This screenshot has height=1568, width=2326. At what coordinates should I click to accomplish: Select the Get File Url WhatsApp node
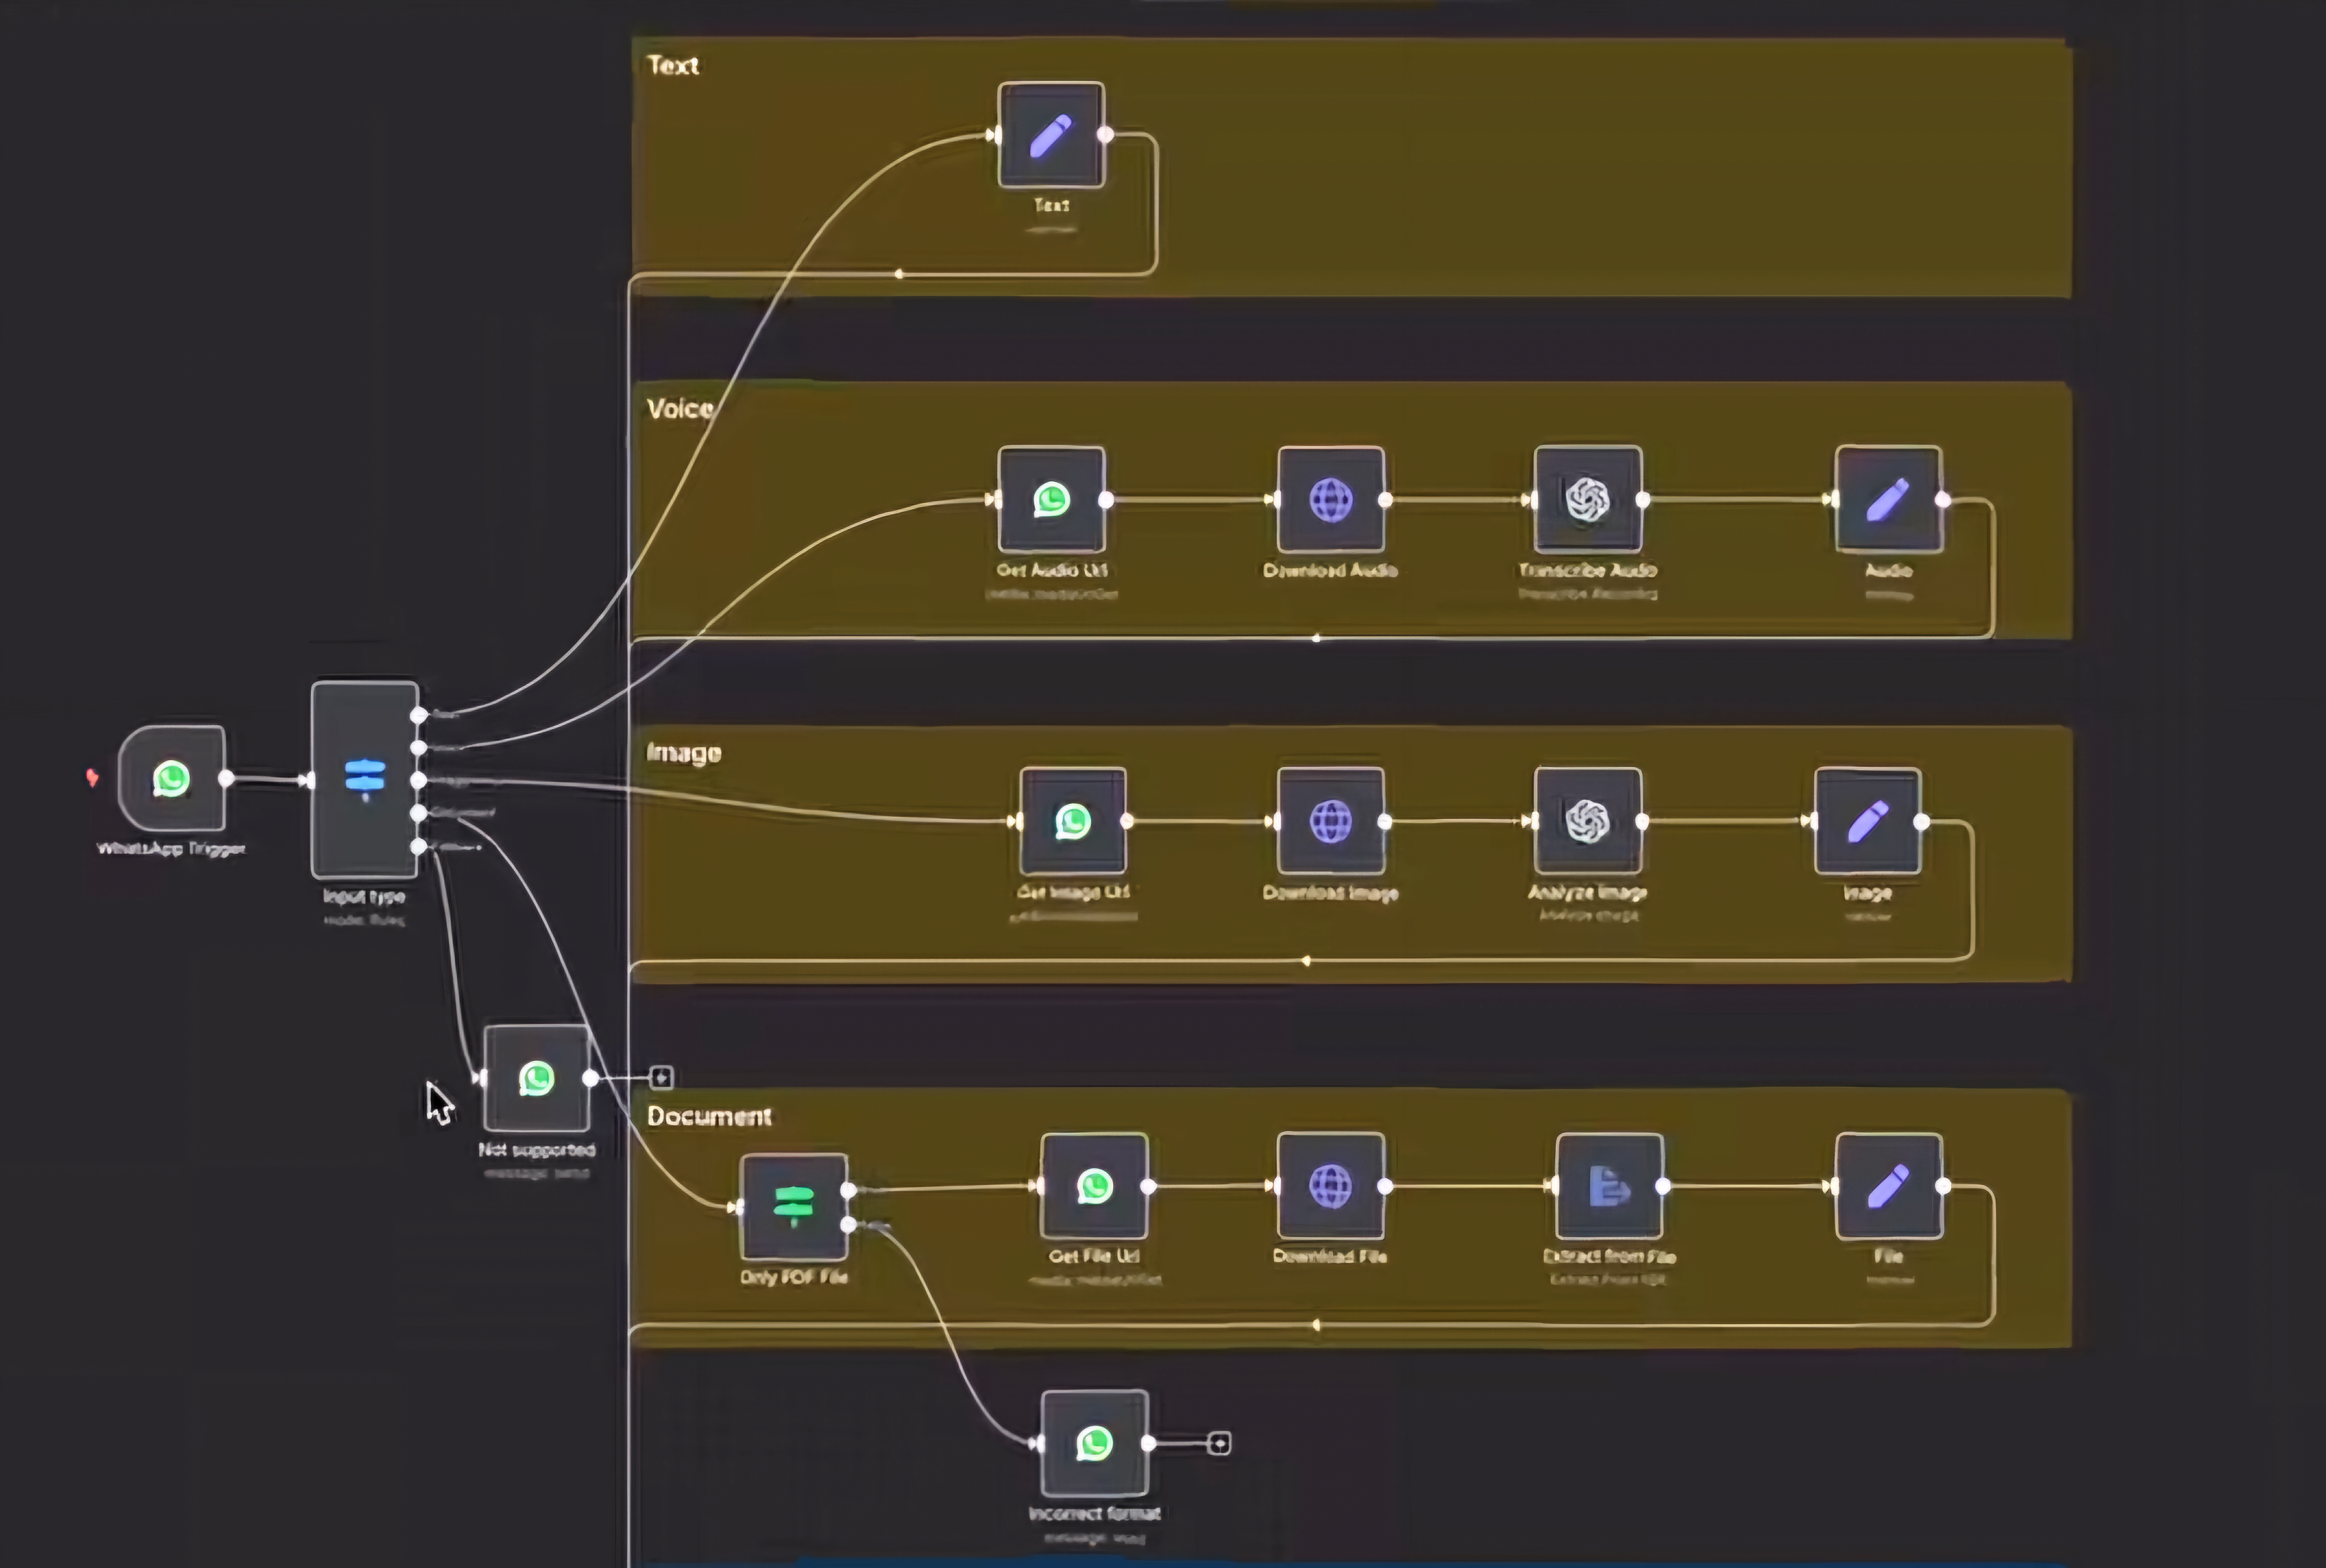click(1094, 1186)
